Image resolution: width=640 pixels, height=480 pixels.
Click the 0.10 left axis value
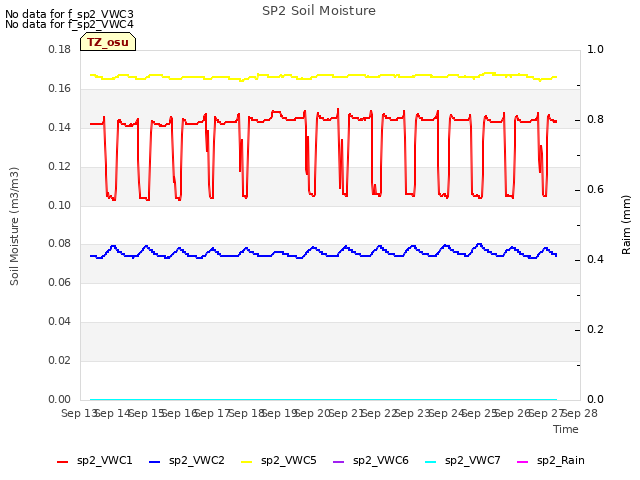click(x=59, y=205)
